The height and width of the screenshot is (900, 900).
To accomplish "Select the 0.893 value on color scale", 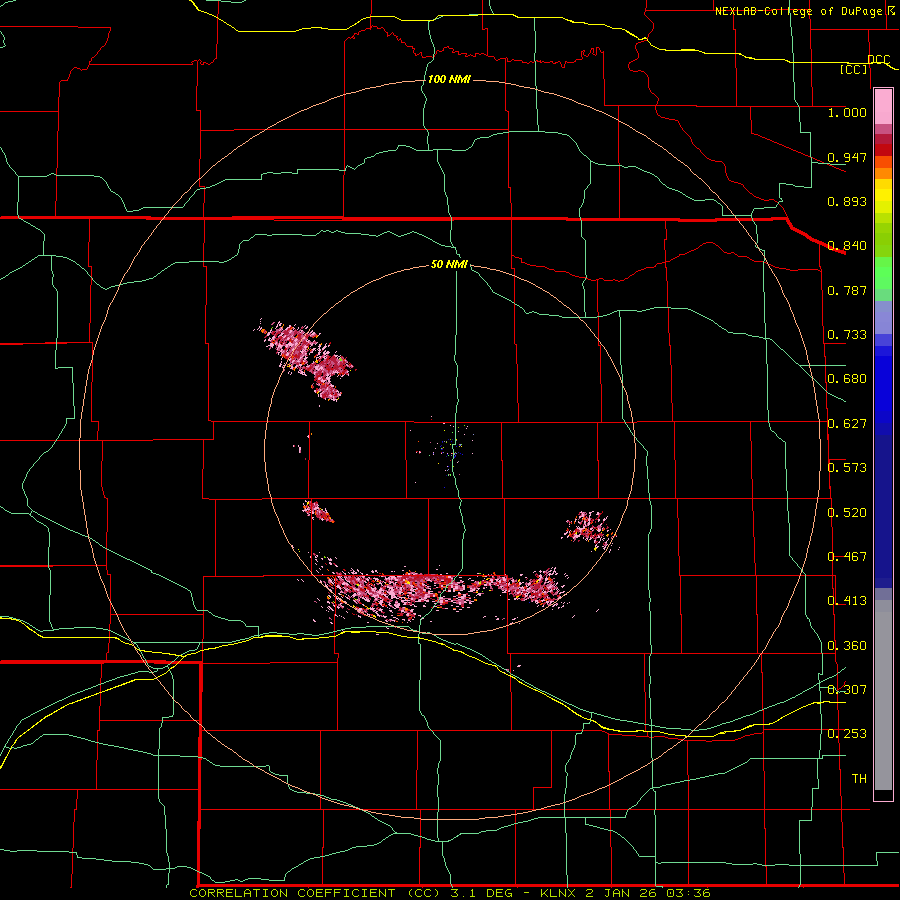I will pos(847,201).
